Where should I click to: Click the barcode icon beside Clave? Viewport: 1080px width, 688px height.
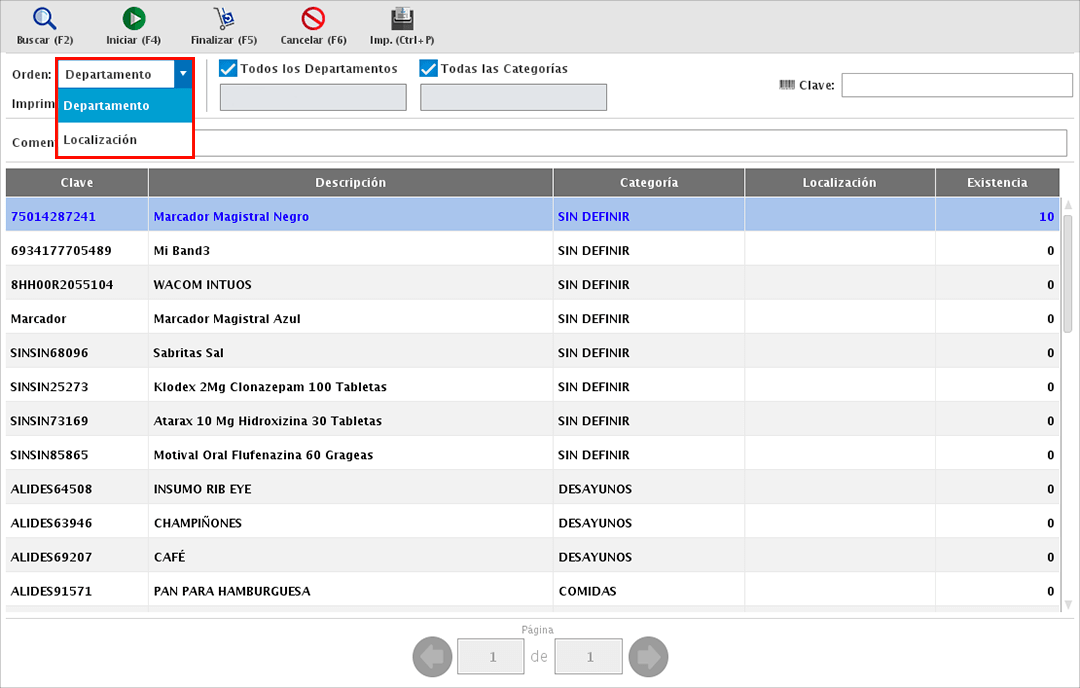786,85
